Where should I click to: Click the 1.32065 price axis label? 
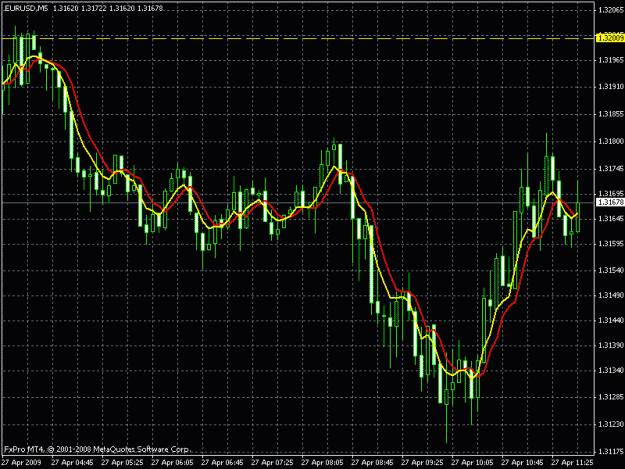[611, 10]
